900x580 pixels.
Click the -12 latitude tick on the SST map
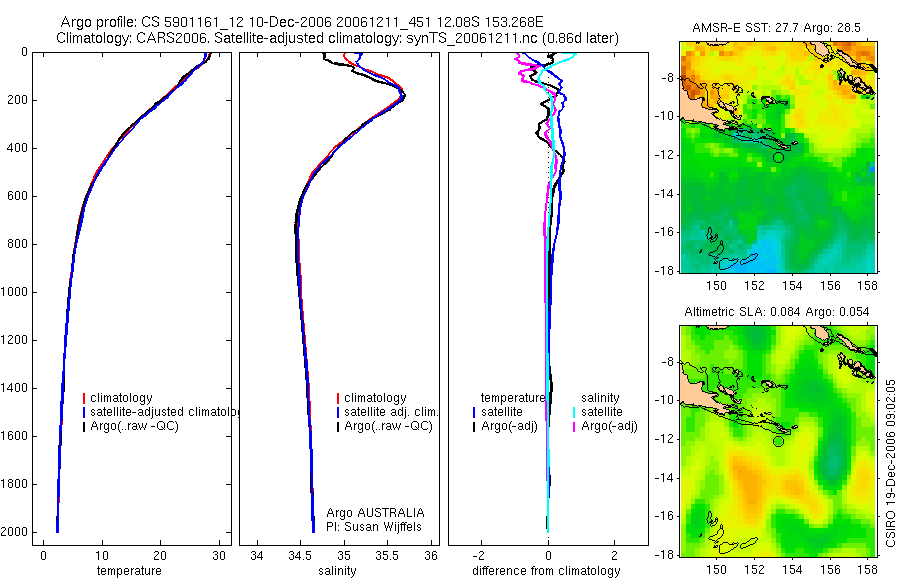664,155
